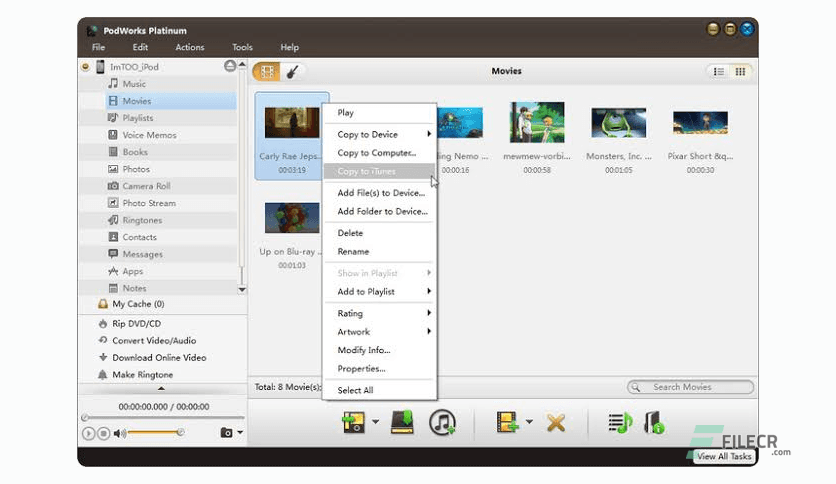Choose Add File(s) to Device...

coord(380,193)
